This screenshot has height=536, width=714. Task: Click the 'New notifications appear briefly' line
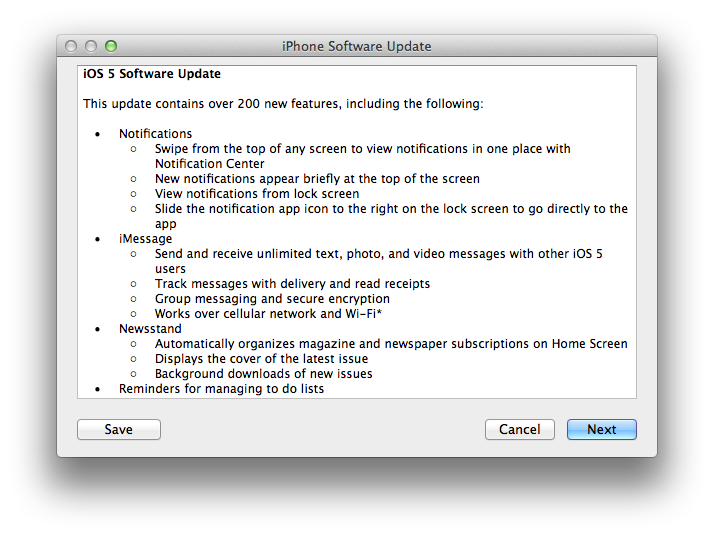317,179
